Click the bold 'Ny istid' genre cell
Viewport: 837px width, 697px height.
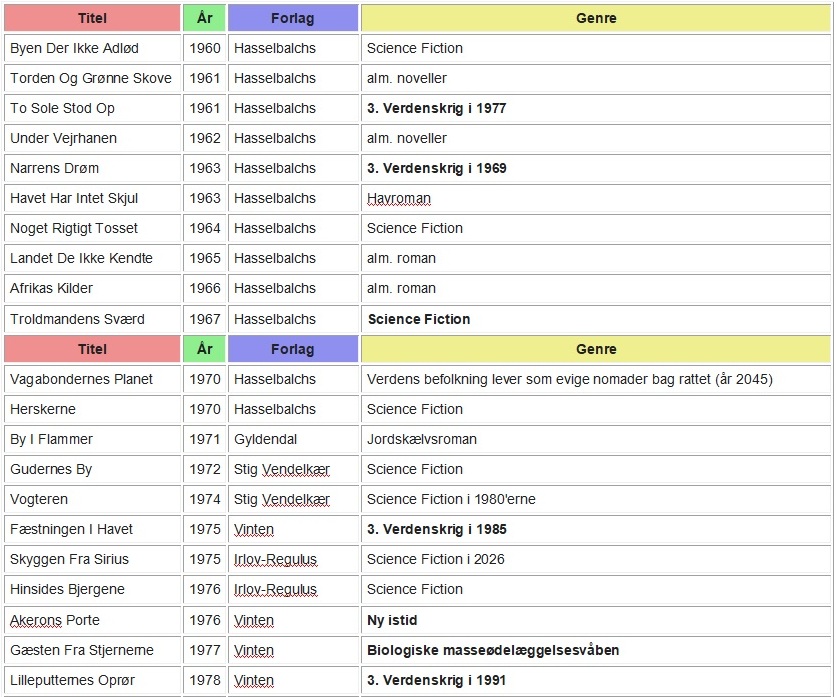pyautogui.click(x=392, y=620)
